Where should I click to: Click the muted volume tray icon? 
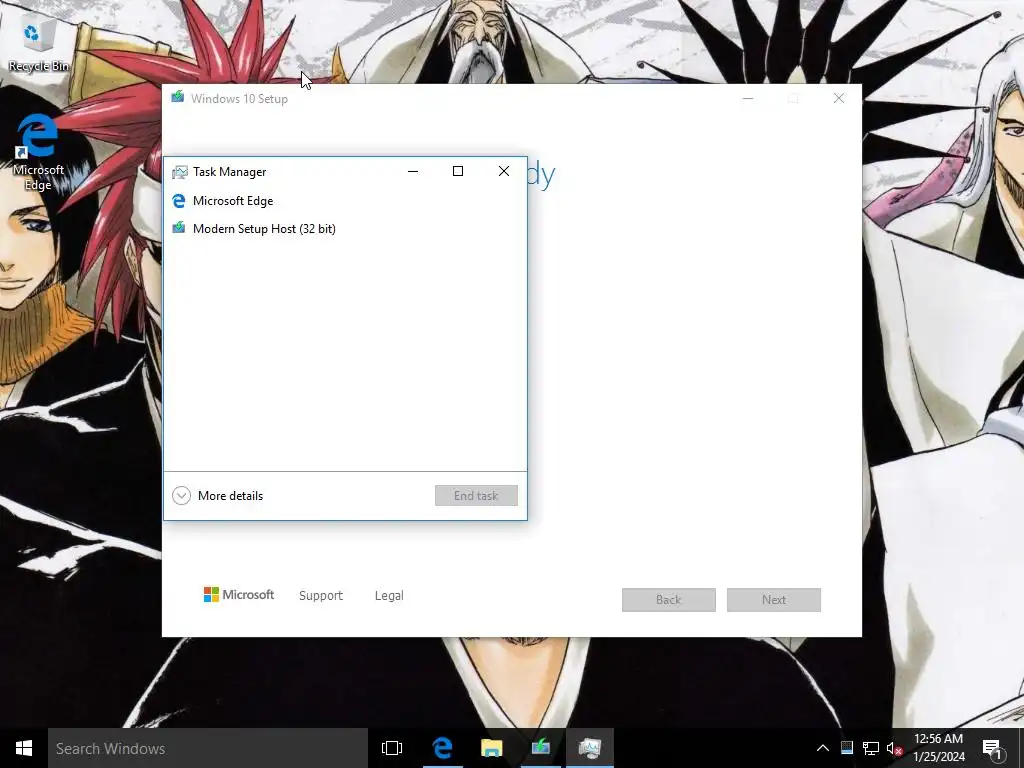click(x=894, y=748)
